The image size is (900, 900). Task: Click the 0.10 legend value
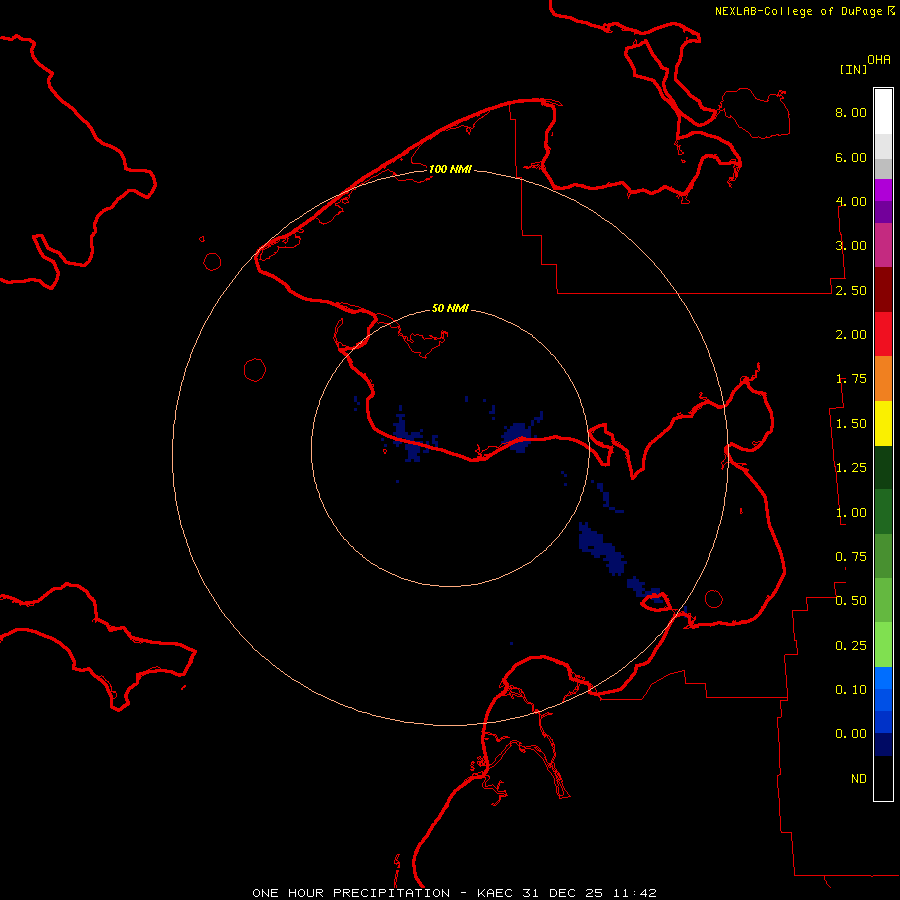(851, 690)
